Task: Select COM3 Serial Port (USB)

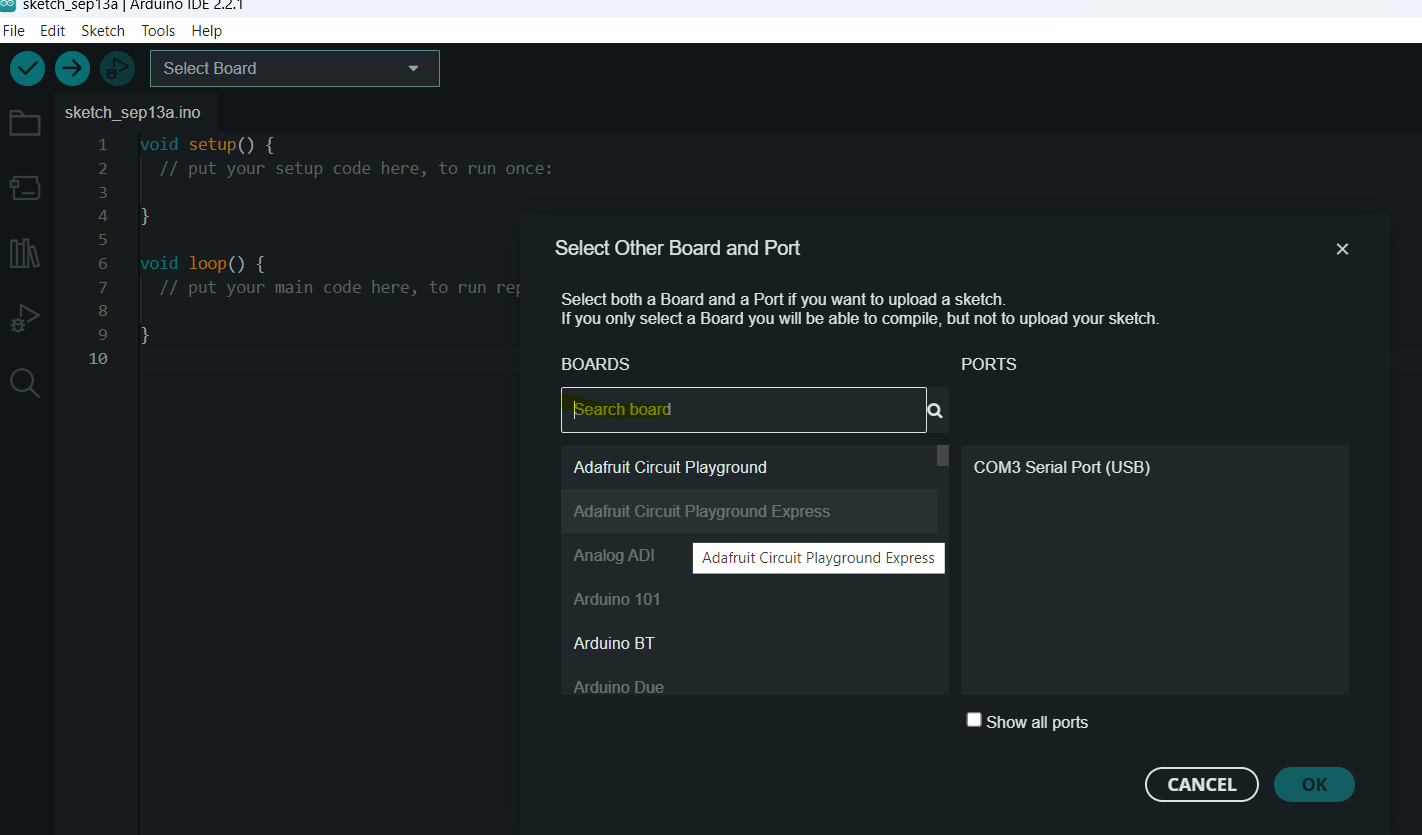Action: coord(1155,467)
